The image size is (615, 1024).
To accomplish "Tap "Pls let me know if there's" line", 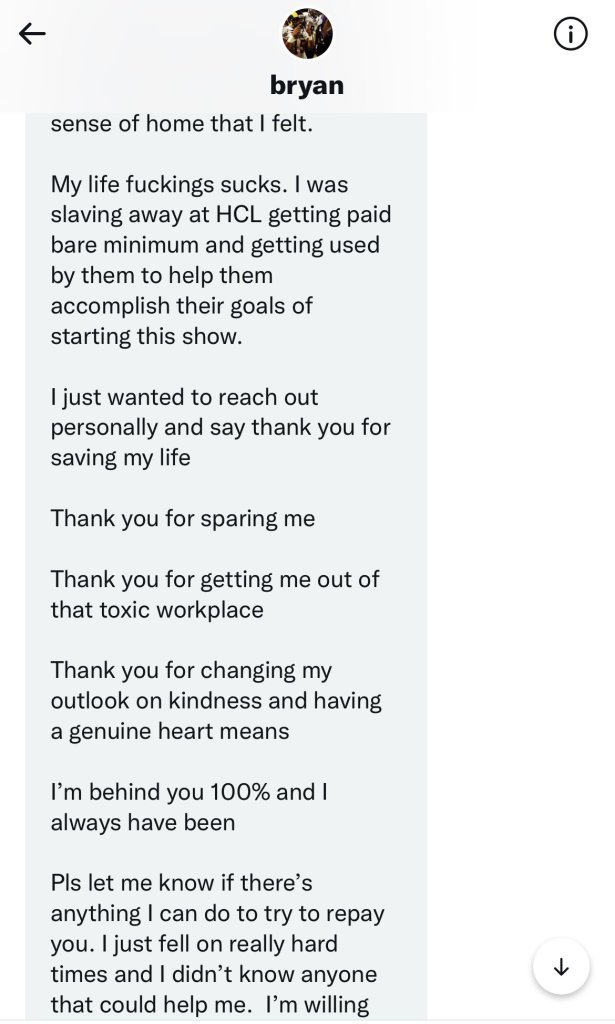I will 182,883.
